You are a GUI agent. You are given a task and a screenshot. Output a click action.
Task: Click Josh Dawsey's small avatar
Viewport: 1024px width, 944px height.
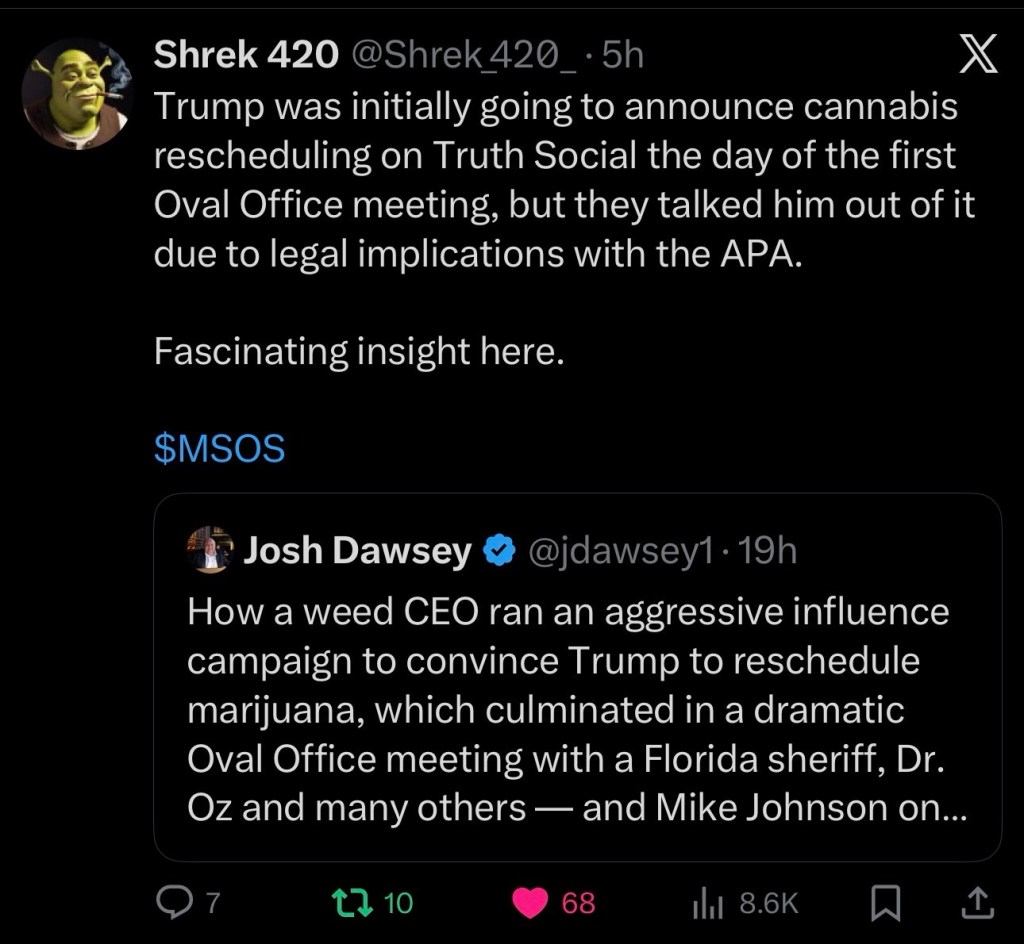(x=210, y=549)
